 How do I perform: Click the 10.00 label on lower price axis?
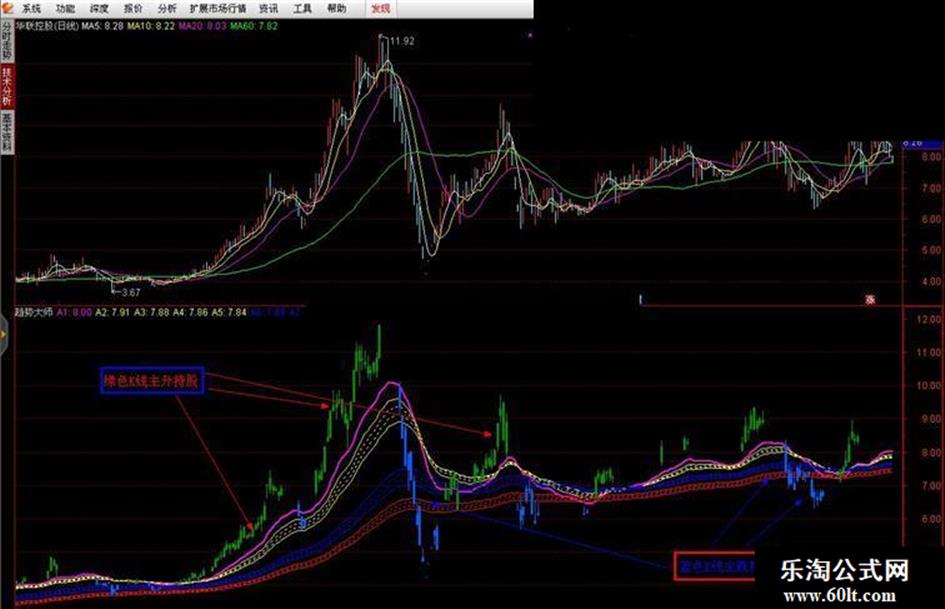(929, 385)
